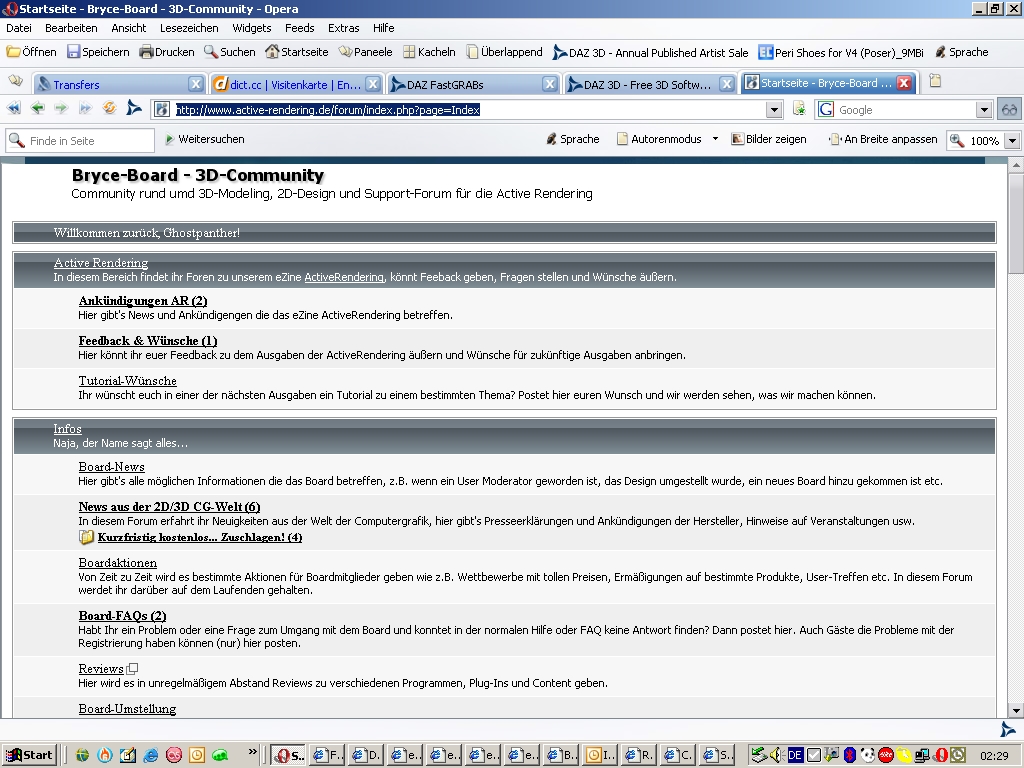Toggle An Breite anpassen fit width
This screenshot has width=1024, height=768.
pyautogui.click(x=883, y=139)
